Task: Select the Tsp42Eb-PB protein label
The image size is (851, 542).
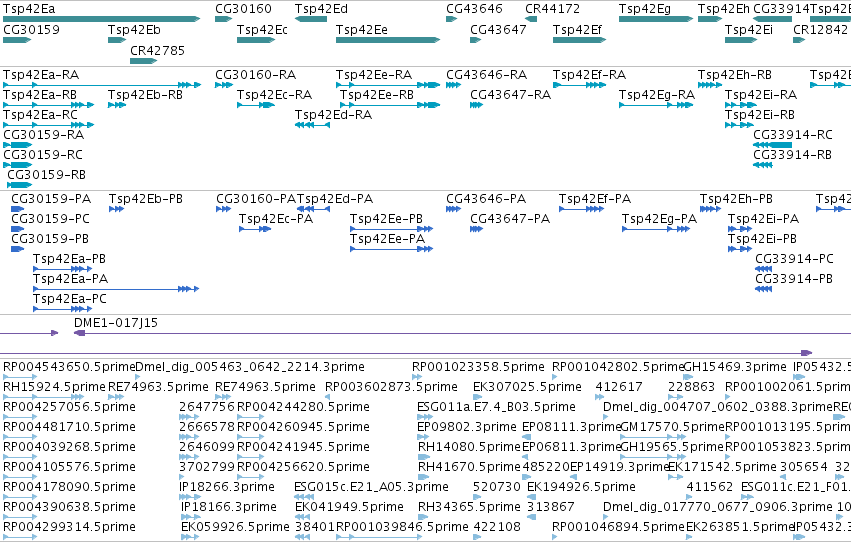Action: [x=145, y=199]
